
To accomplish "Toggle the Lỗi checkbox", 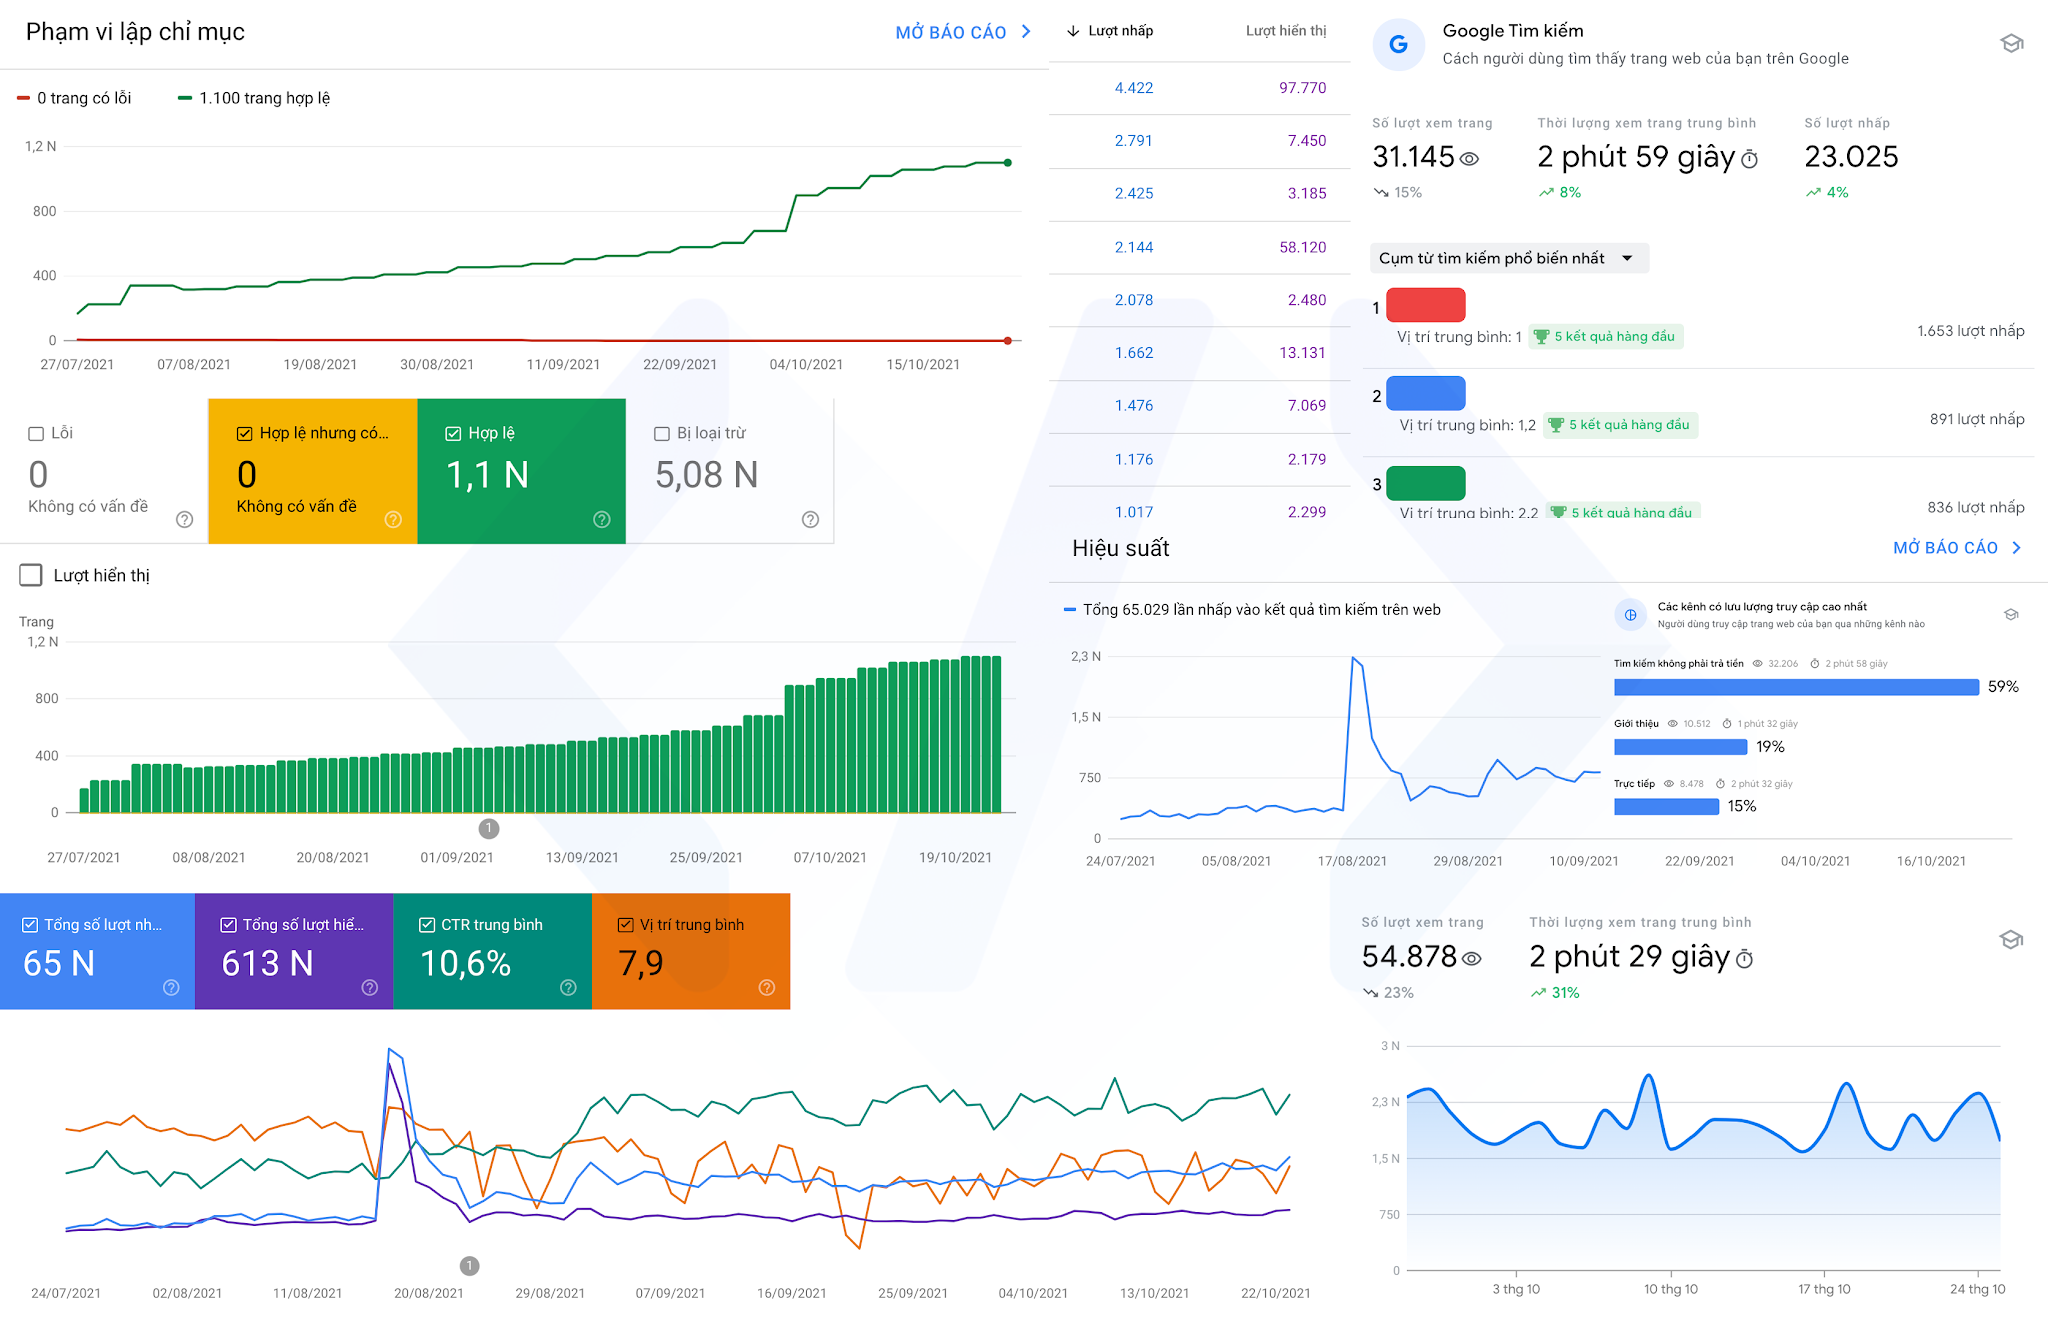I will tap(36, 433).
